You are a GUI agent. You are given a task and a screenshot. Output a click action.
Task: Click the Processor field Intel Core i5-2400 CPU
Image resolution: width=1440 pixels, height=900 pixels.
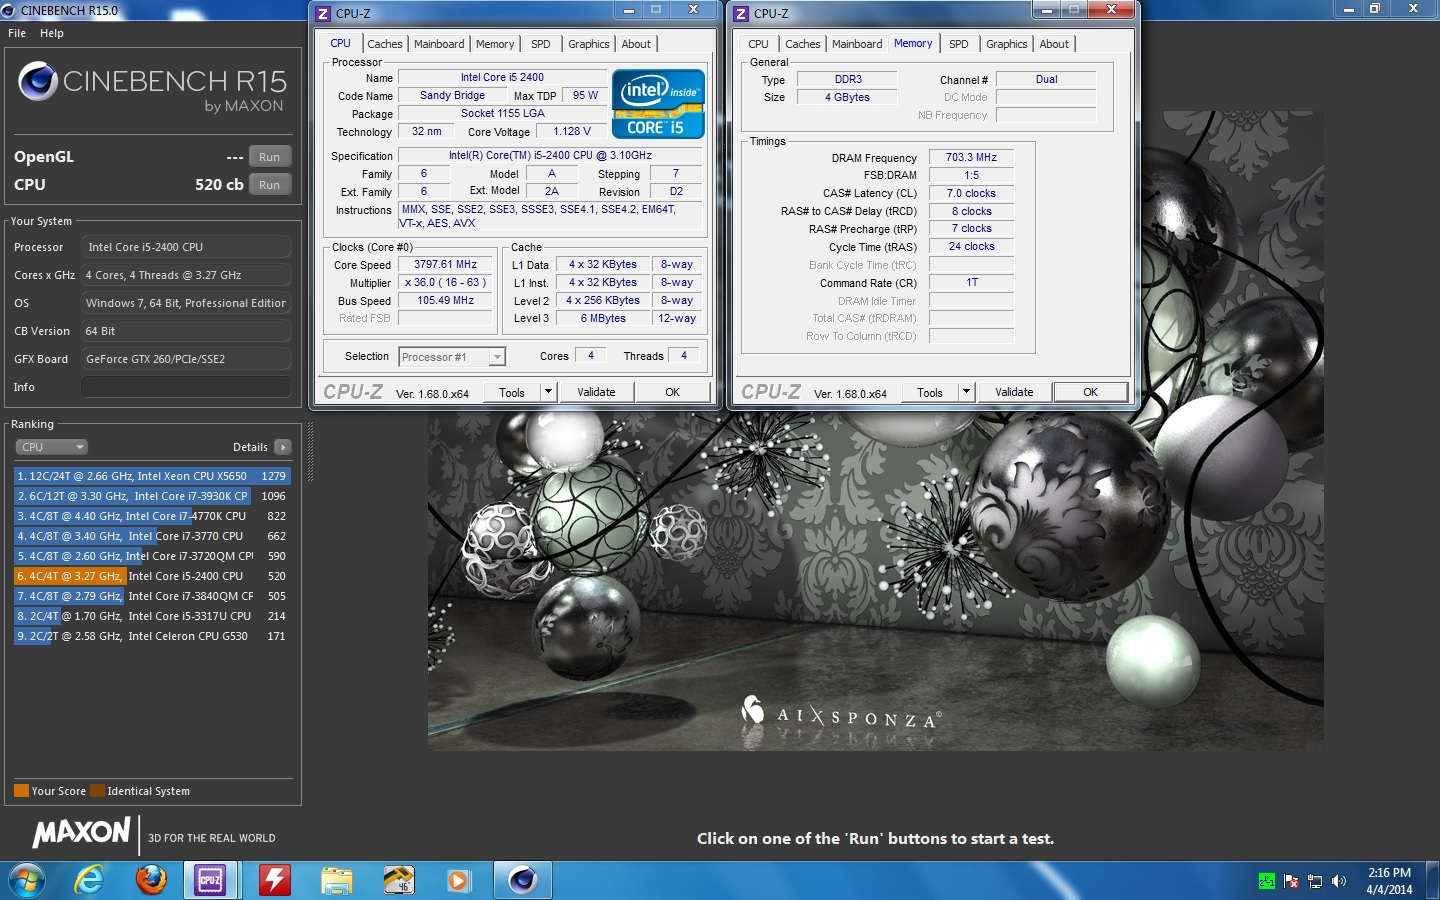coord(186,247)
